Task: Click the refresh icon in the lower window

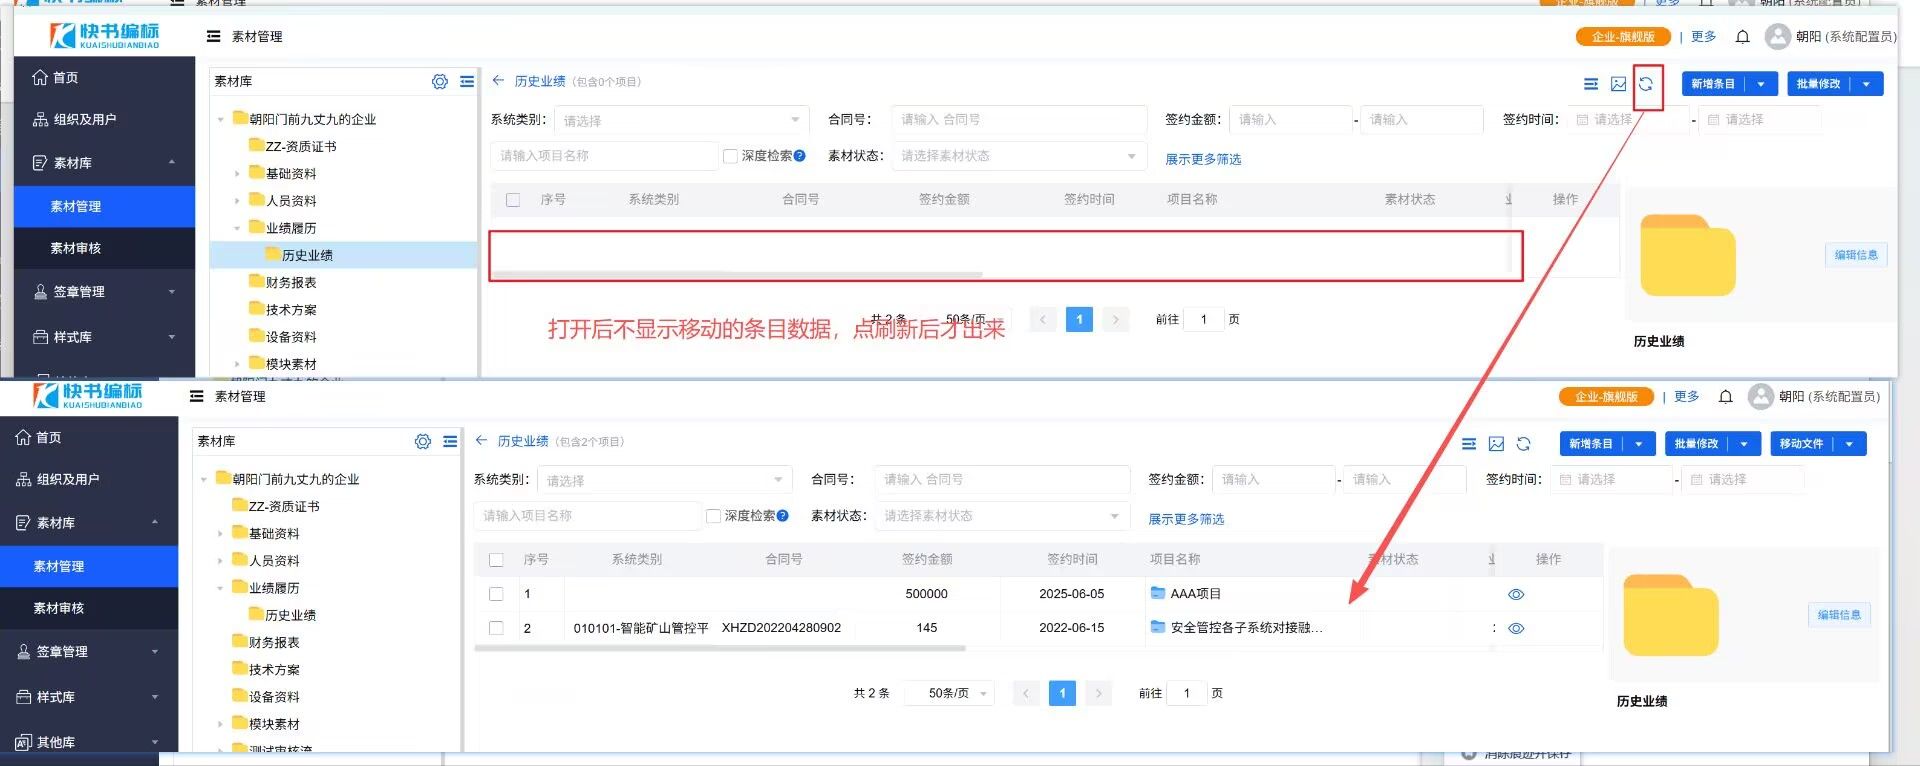Action: pos(1523,444)
